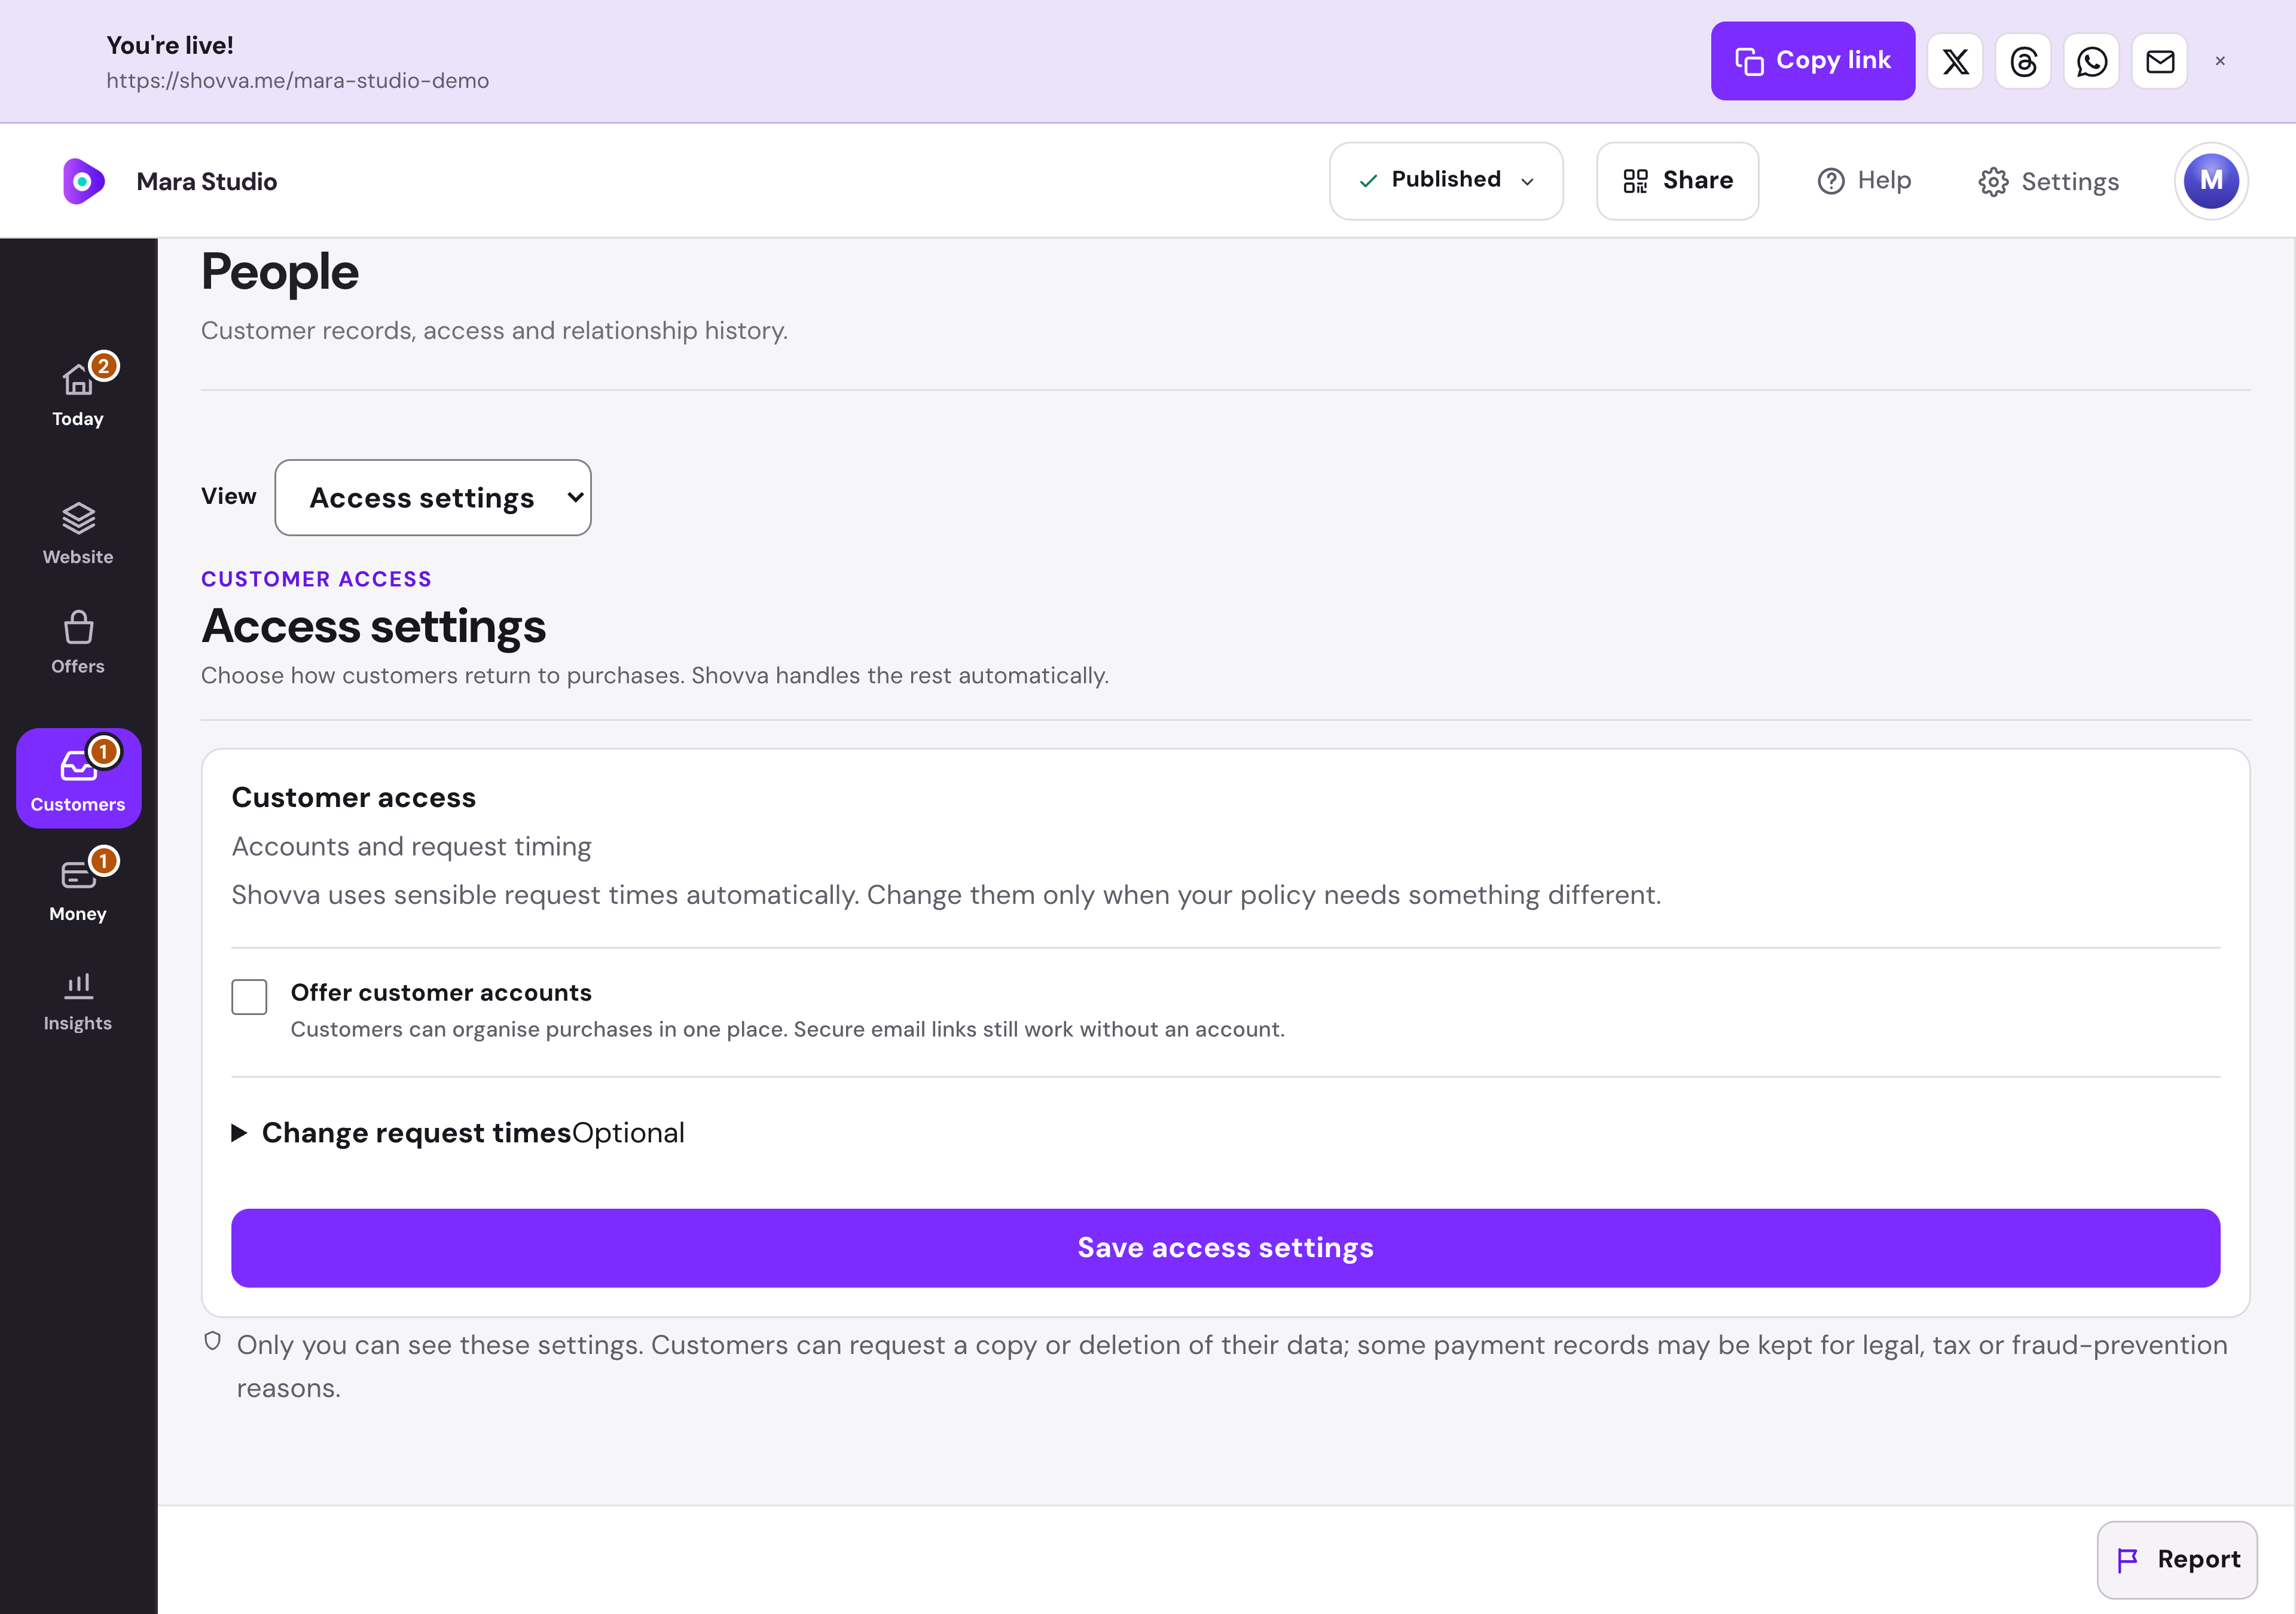Image resolution: width=2296 pixels, height=1614 pixels.
Task: Share the live link on Threads
Action: (2023, 61)
